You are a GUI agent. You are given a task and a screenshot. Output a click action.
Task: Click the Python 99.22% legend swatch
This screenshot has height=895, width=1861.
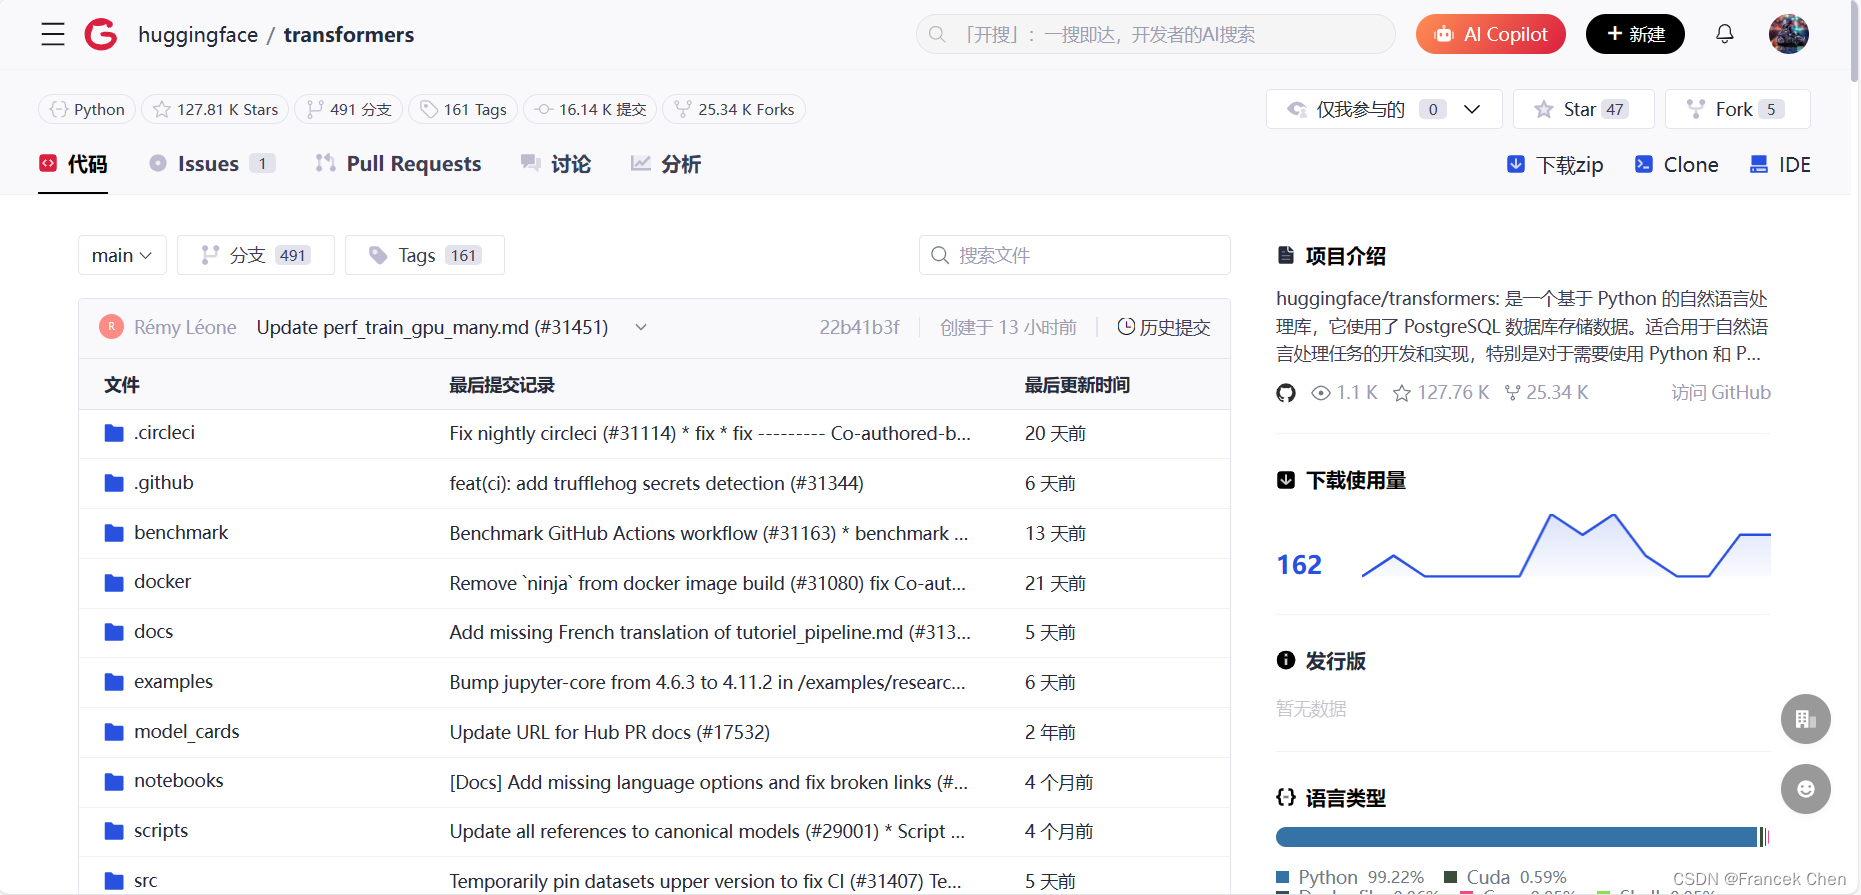pyautogui.click(x=1283, y=878)
